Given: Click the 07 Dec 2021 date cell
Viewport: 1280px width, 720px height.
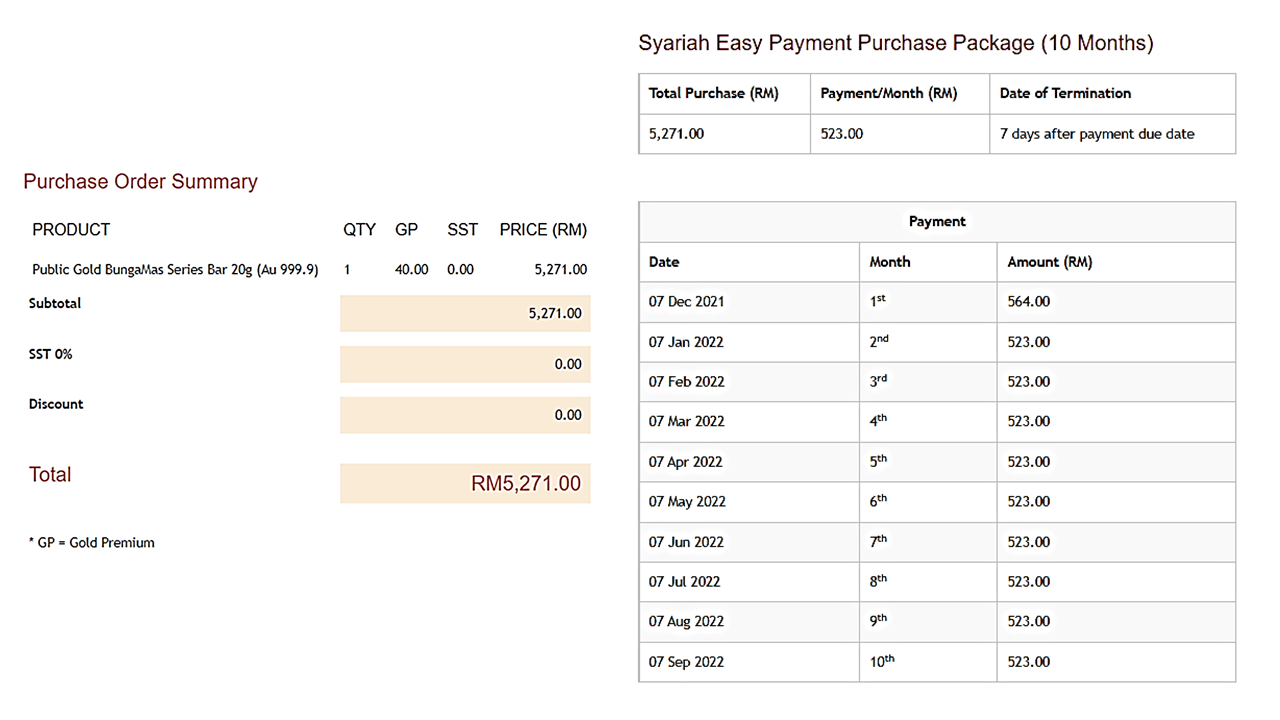Looking at the screenshot, I should coord(687,302).
